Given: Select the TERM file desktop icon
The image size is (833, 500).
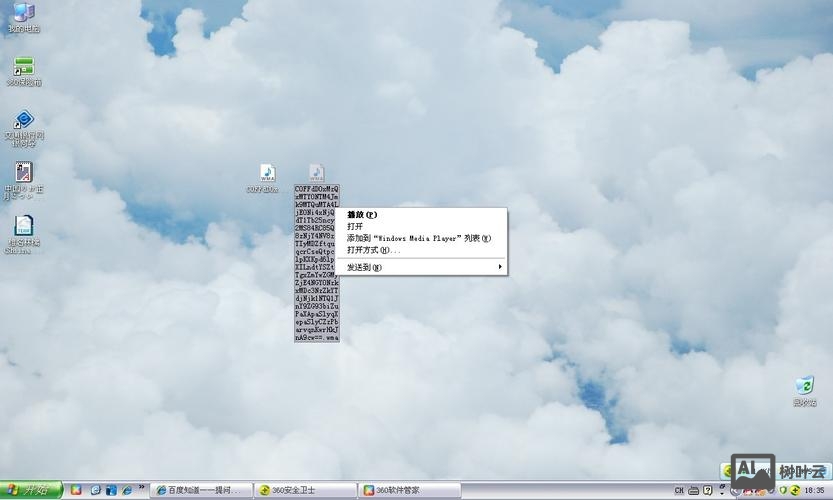Looking at the screenshot, I should 23,227.
